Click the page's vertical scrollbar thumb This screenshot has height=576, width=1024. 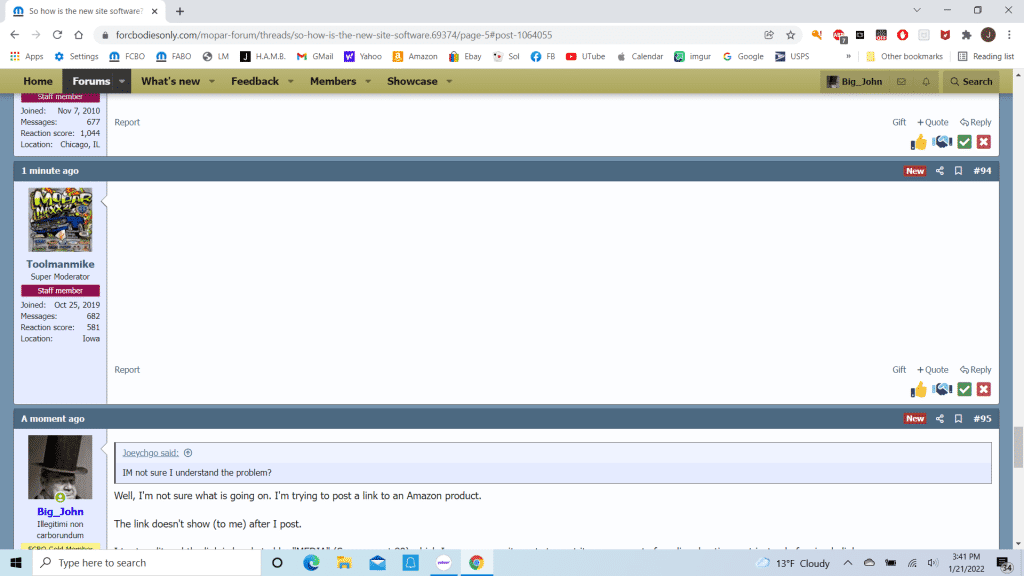click(x=1018, y=440)
